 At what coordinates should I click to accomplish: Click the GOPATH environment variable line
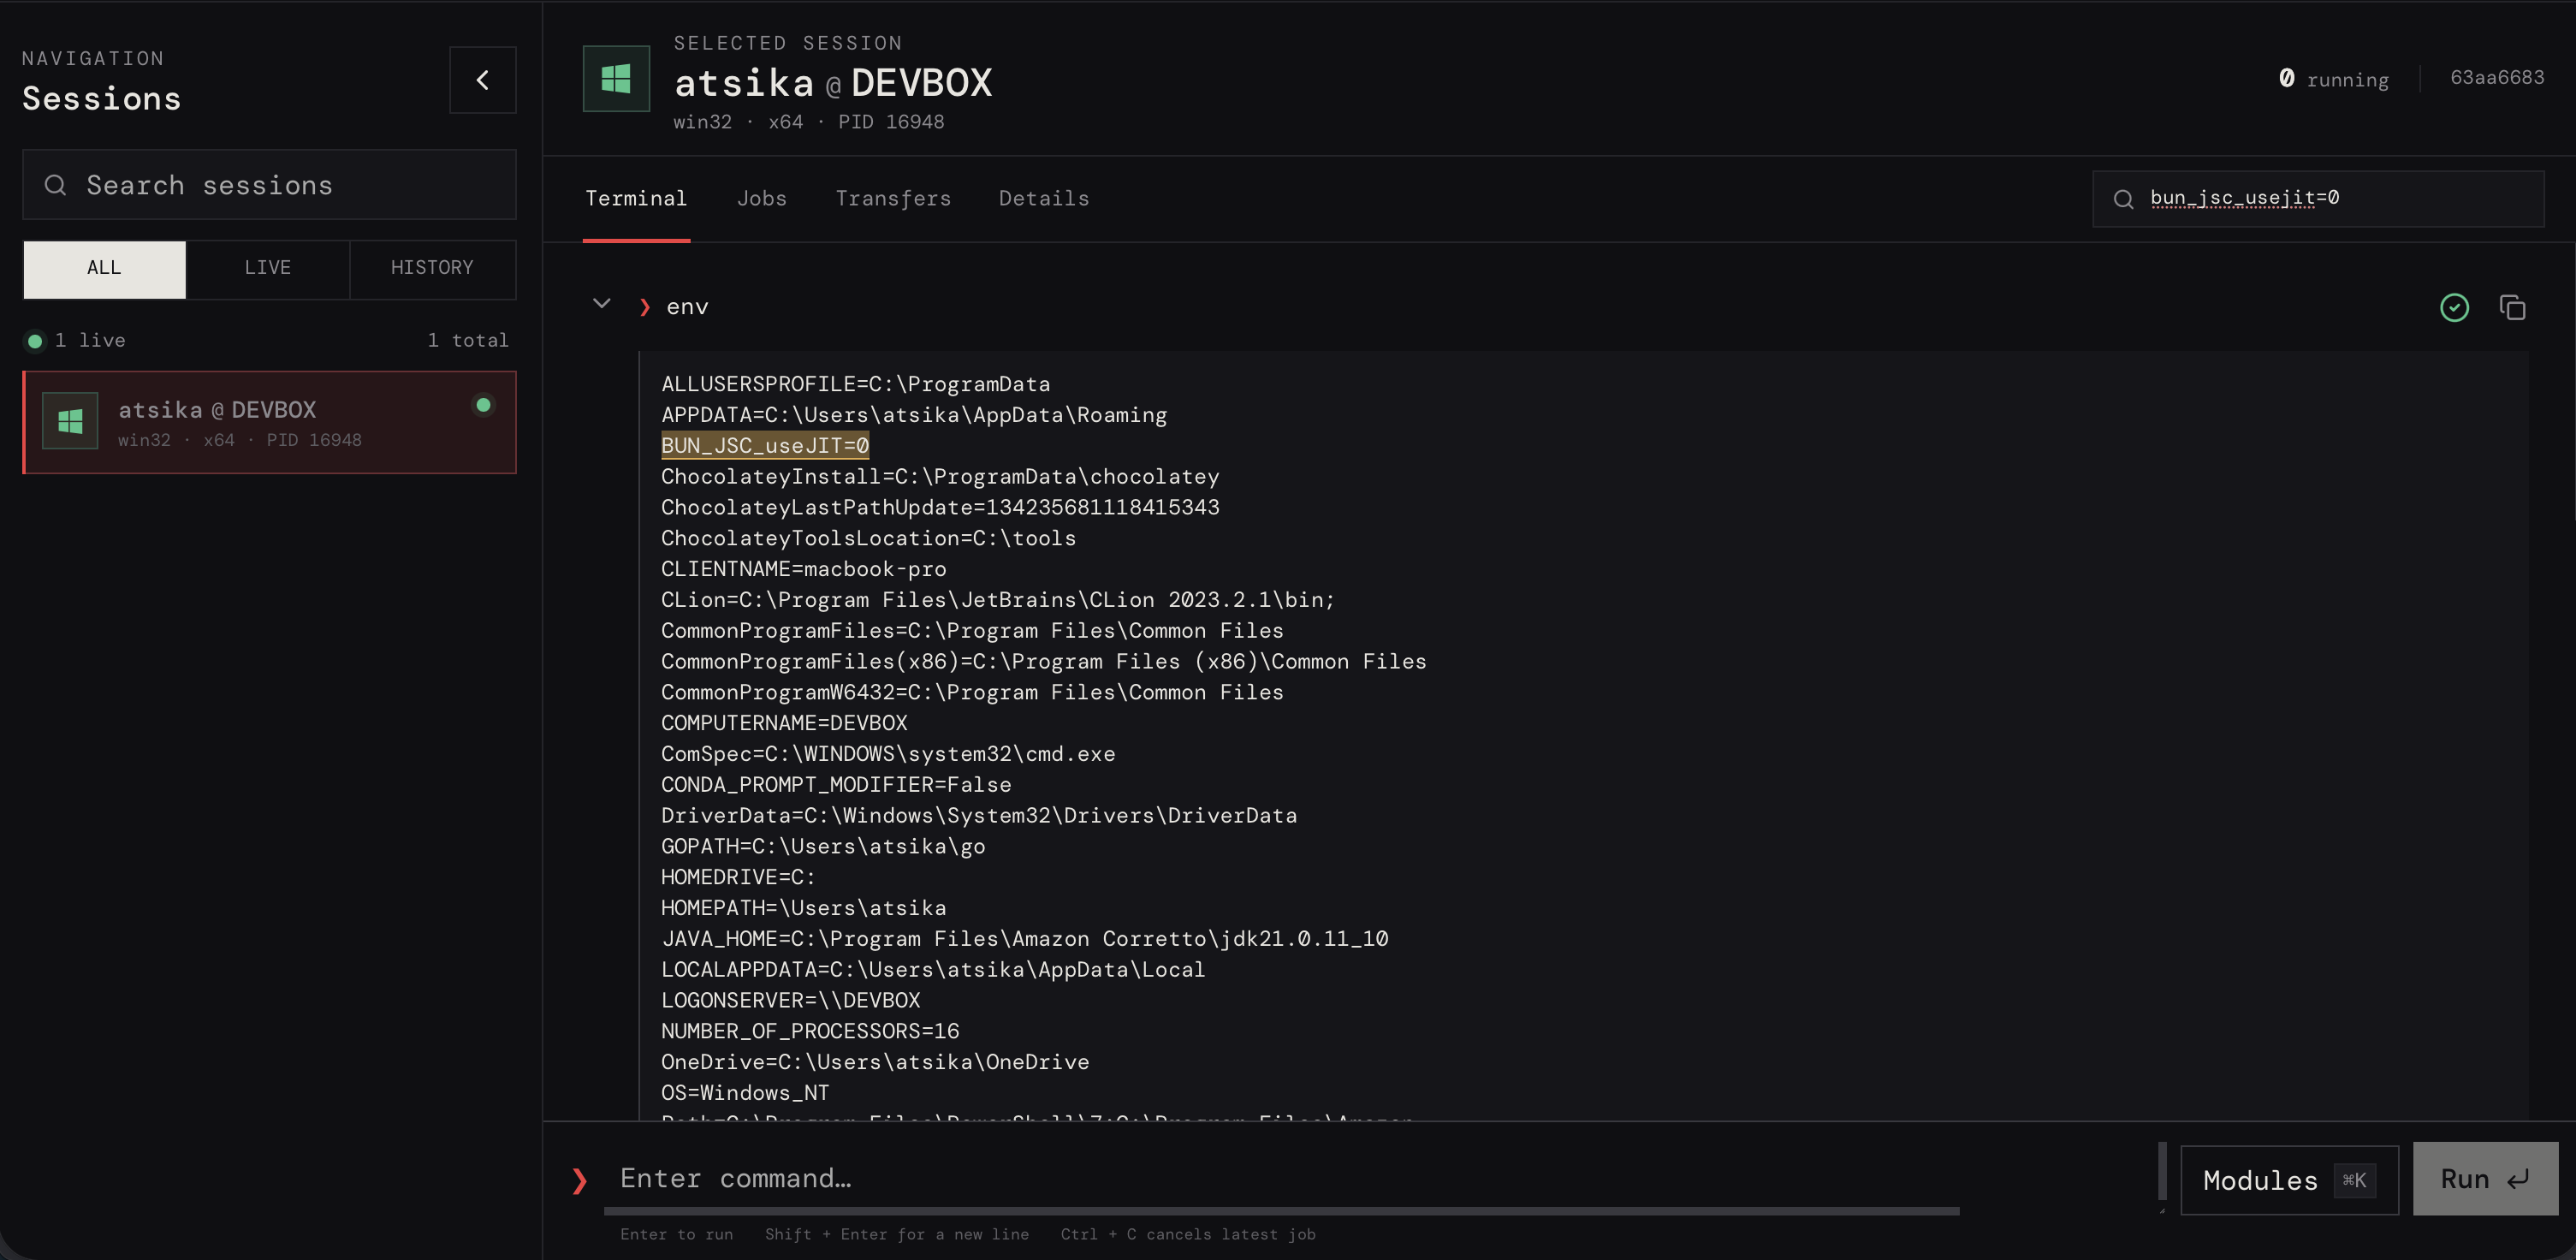pos(823,847)
